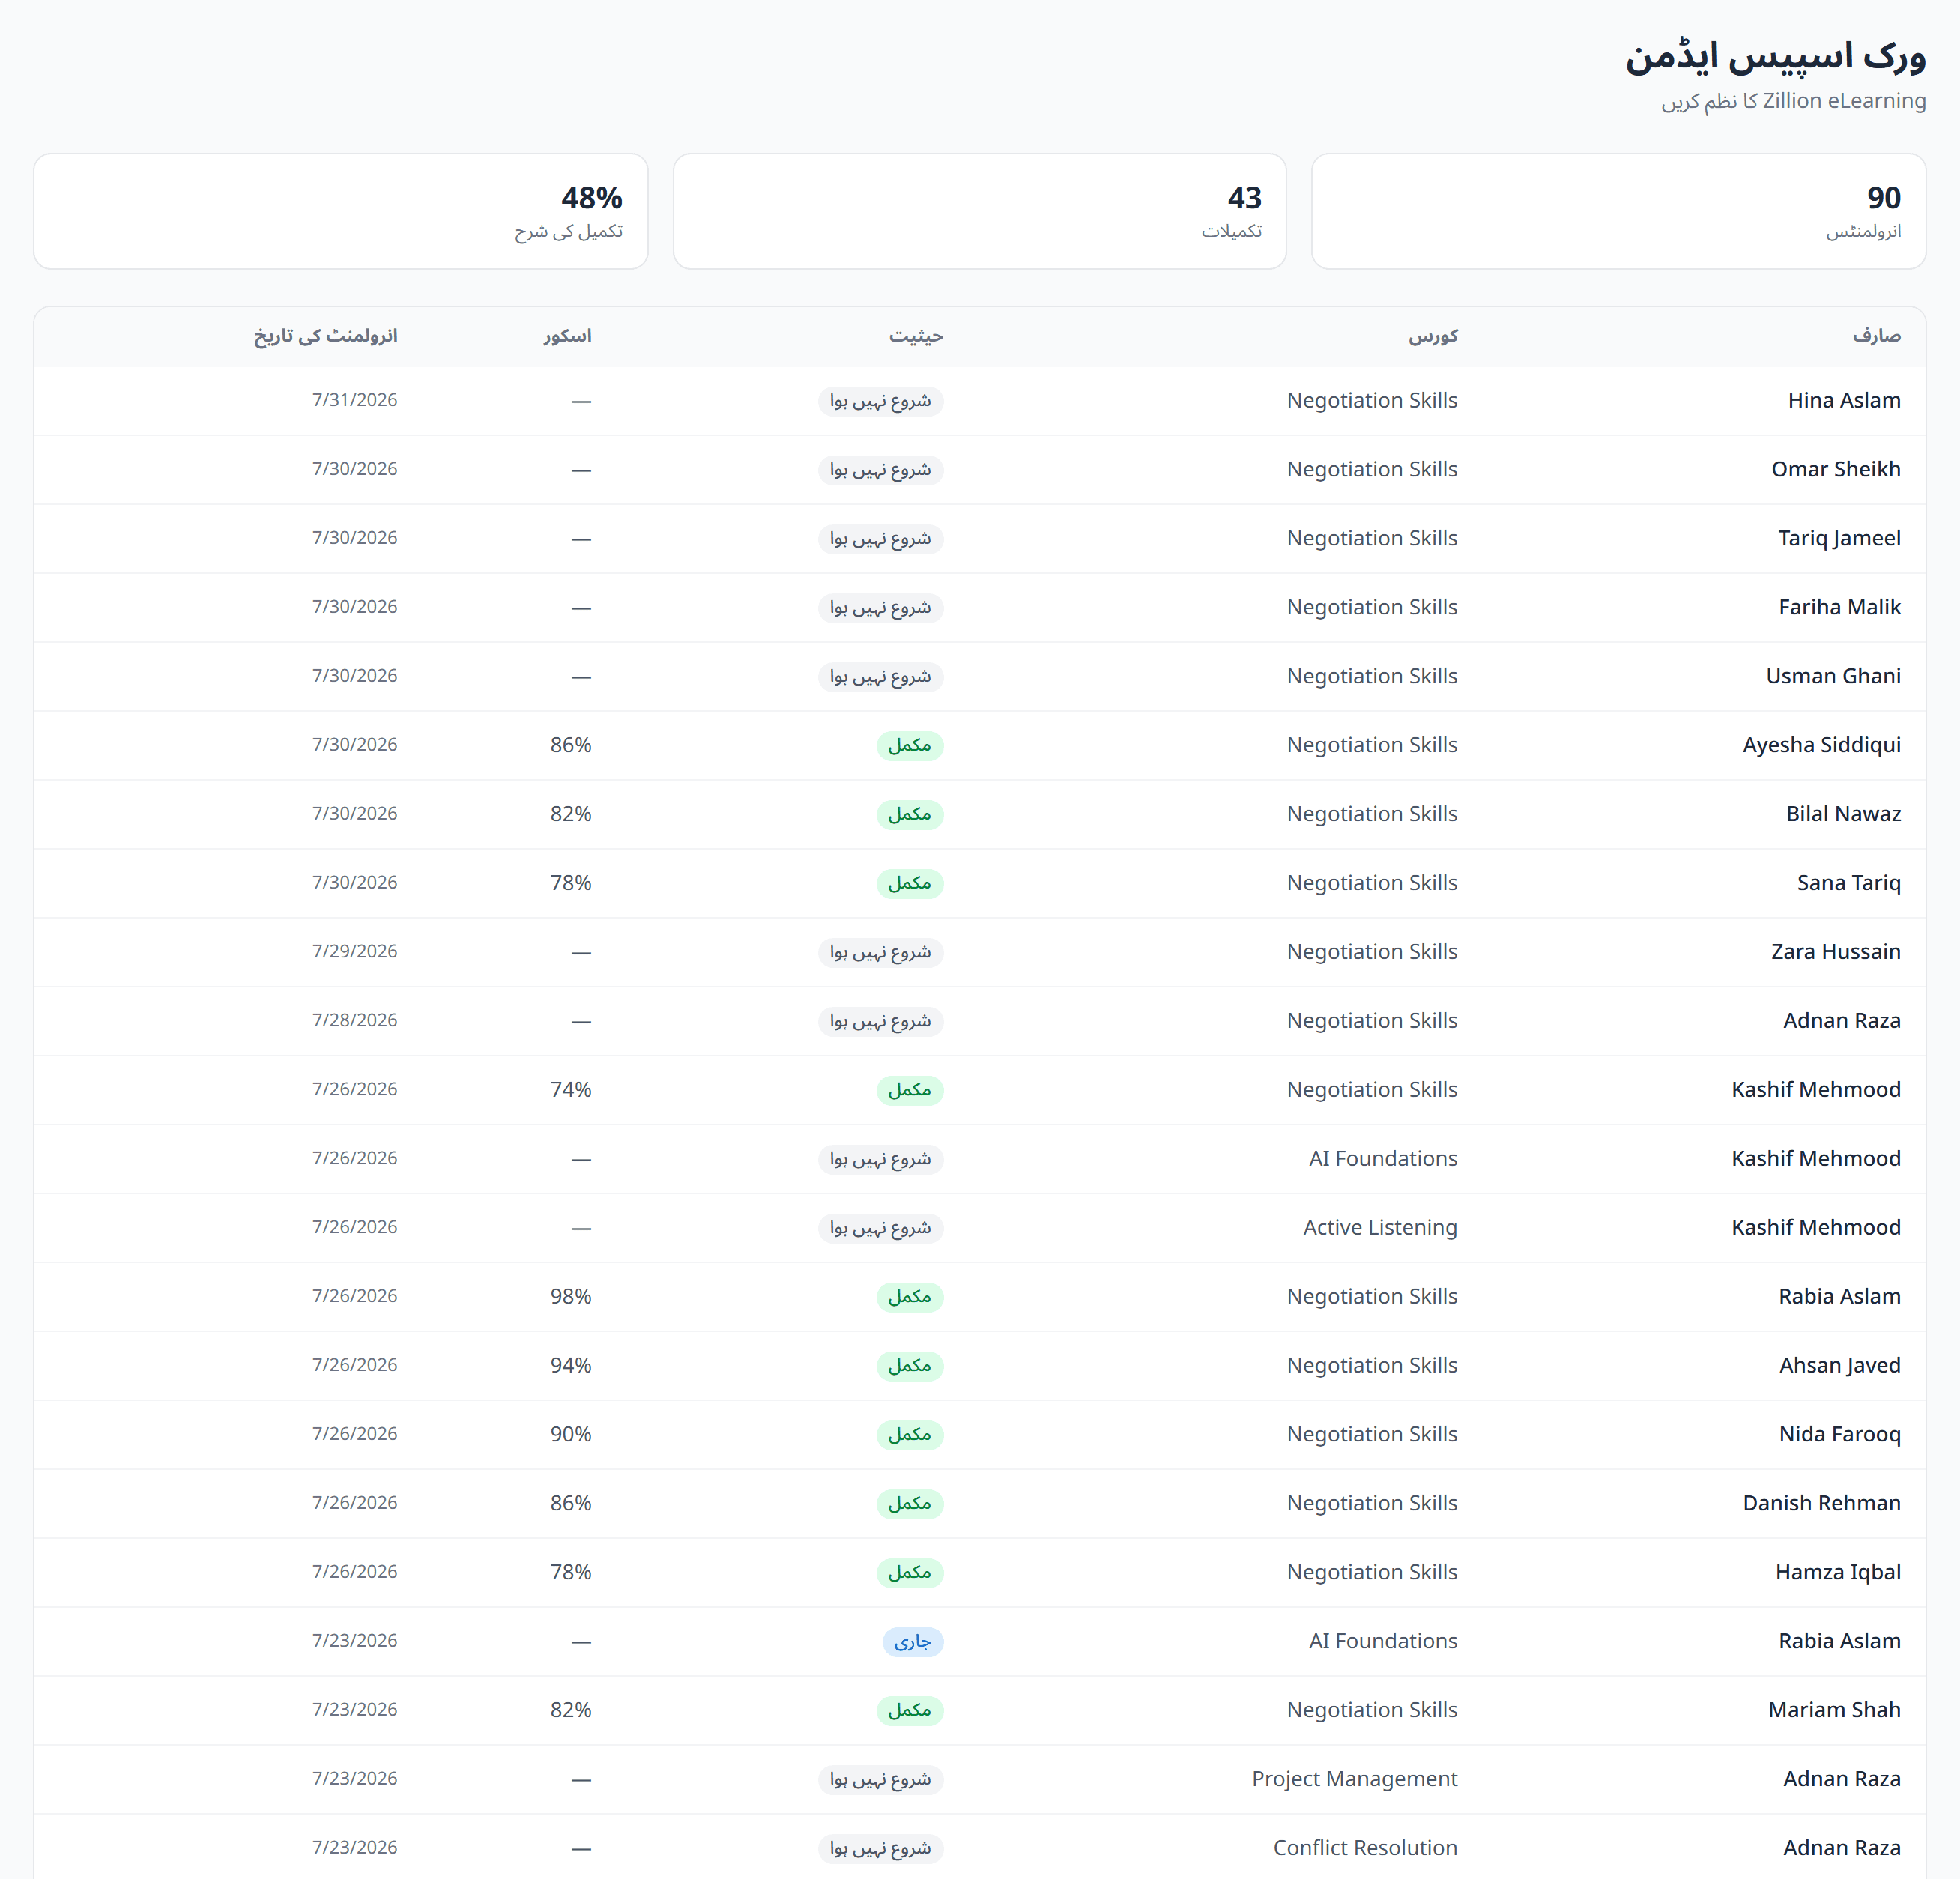
Task: Click the Project Management course cell
Action: coord(1354,1779)
